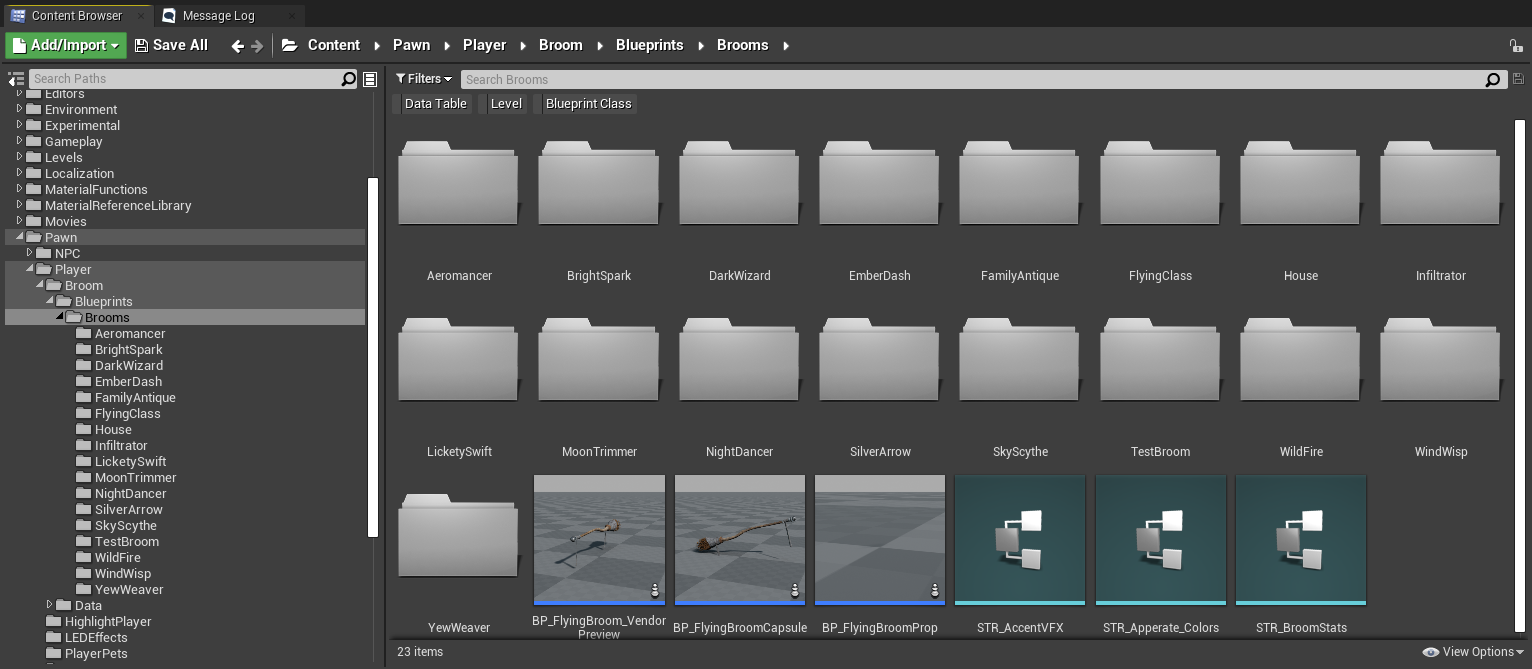Click the save search icon beside Search Brooms
This screenshot has height=669, width=1532.
(1518, 79)
